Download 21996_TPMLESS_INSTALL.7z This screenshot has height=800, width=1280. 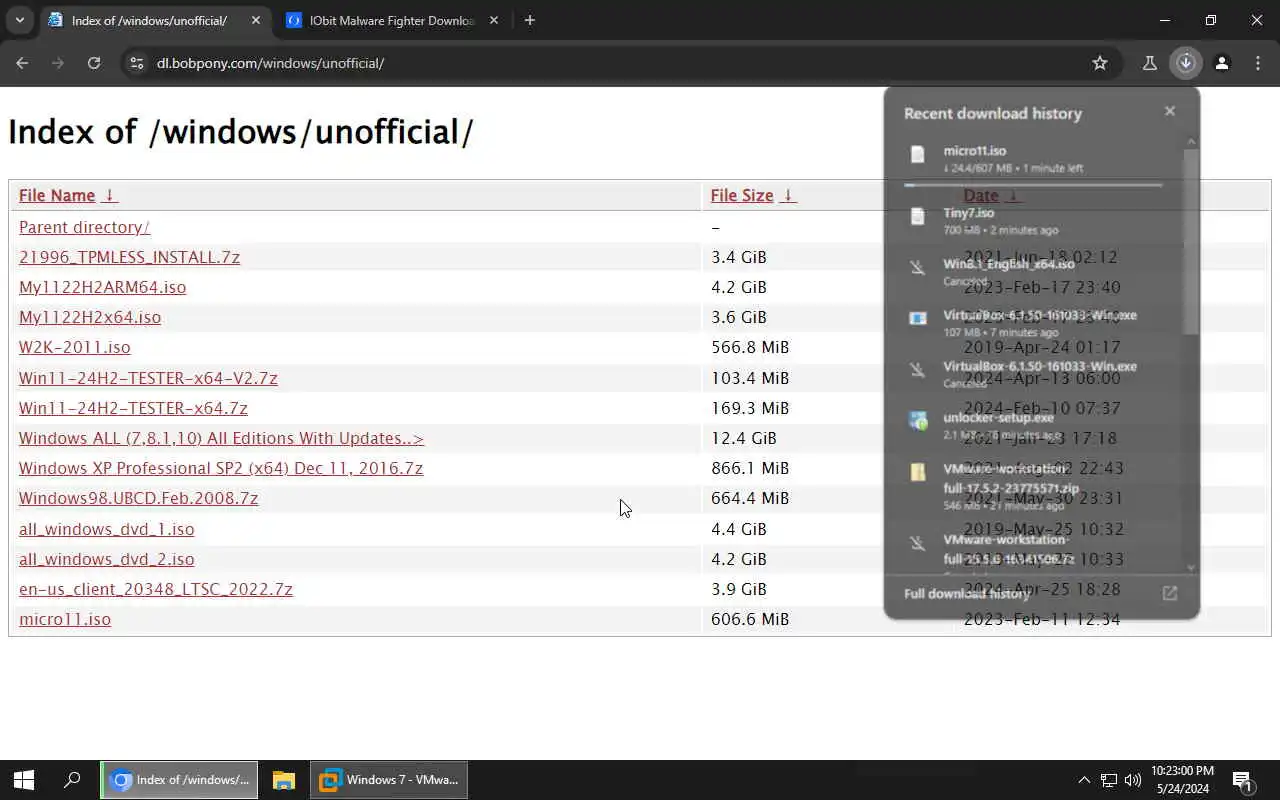coord(129,257)
